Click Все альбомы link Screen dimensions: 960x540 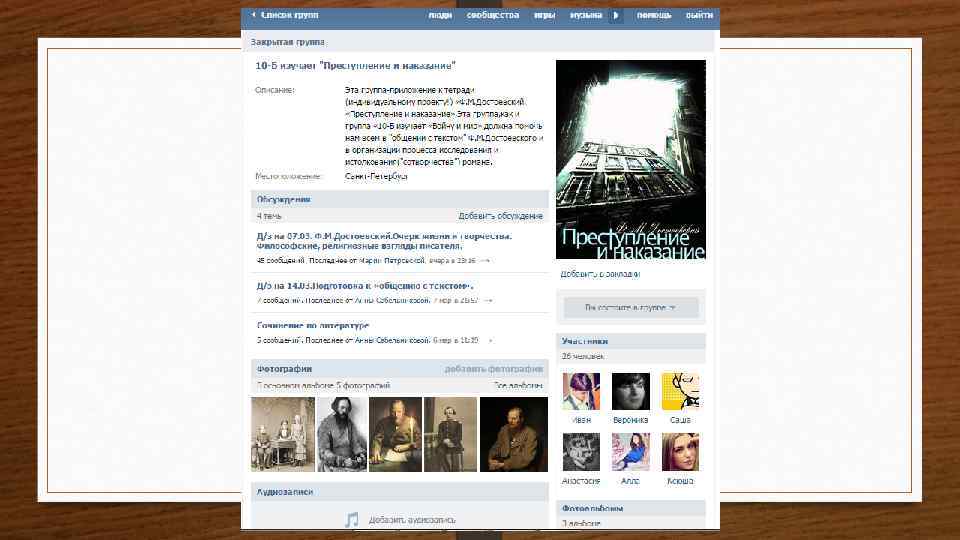pyautogui.click(x=518, y=386)
